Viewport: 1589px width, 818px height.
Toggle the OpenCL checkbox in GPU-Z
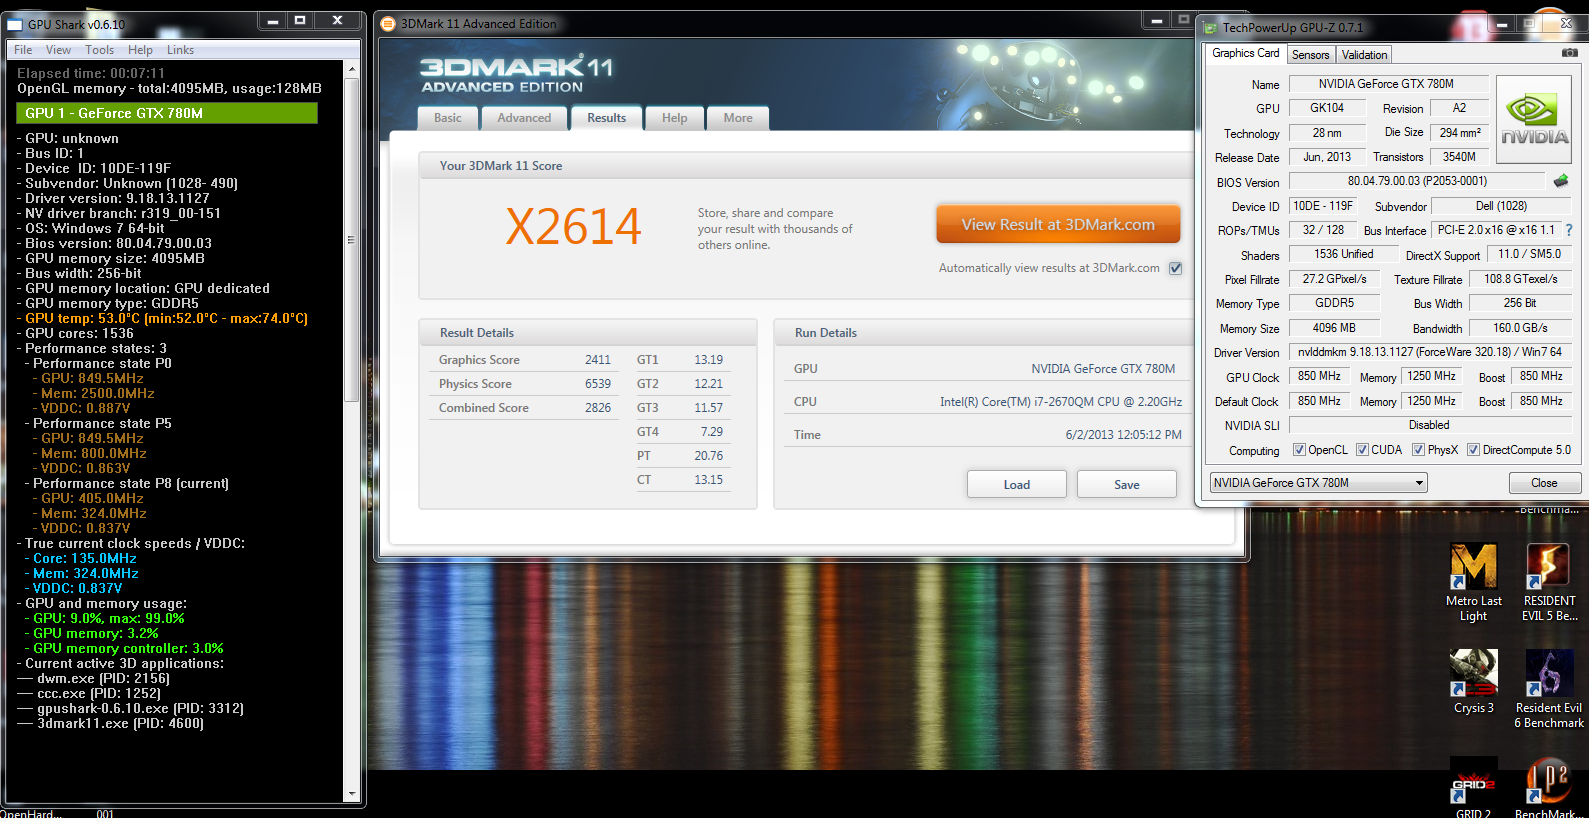tap(1299, 450)
